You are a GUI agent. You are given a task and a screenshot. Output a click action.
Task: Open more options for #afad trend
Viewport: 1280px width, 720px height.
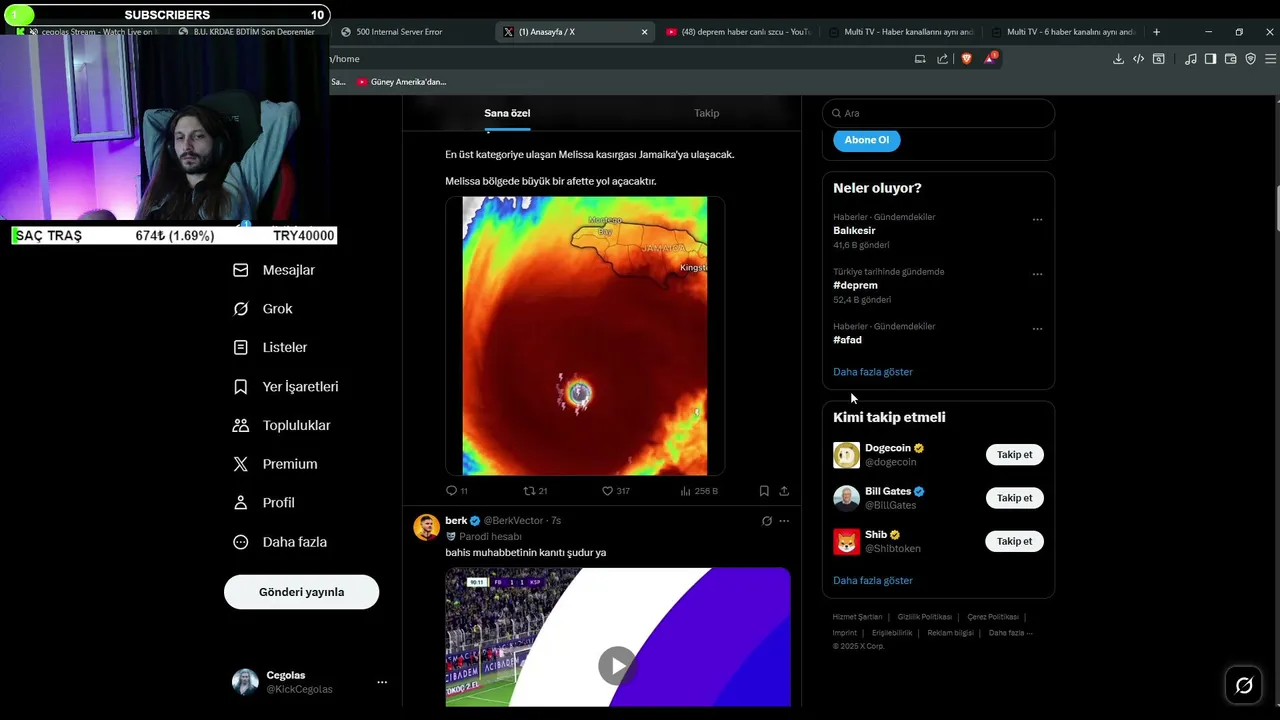coord(1037,328)
